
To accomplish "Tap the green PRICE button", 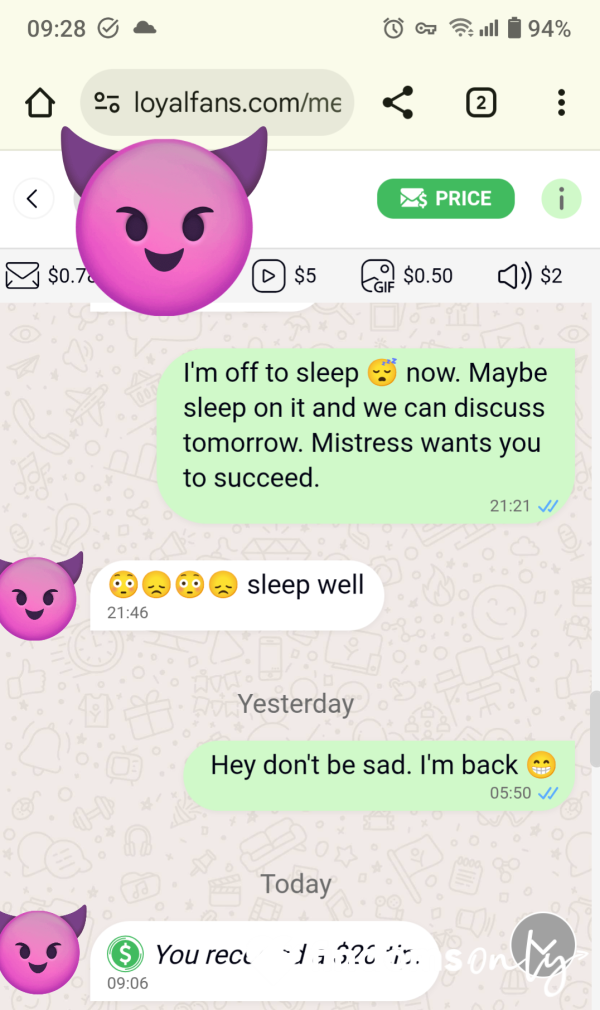I will click(x=446, y=198).
